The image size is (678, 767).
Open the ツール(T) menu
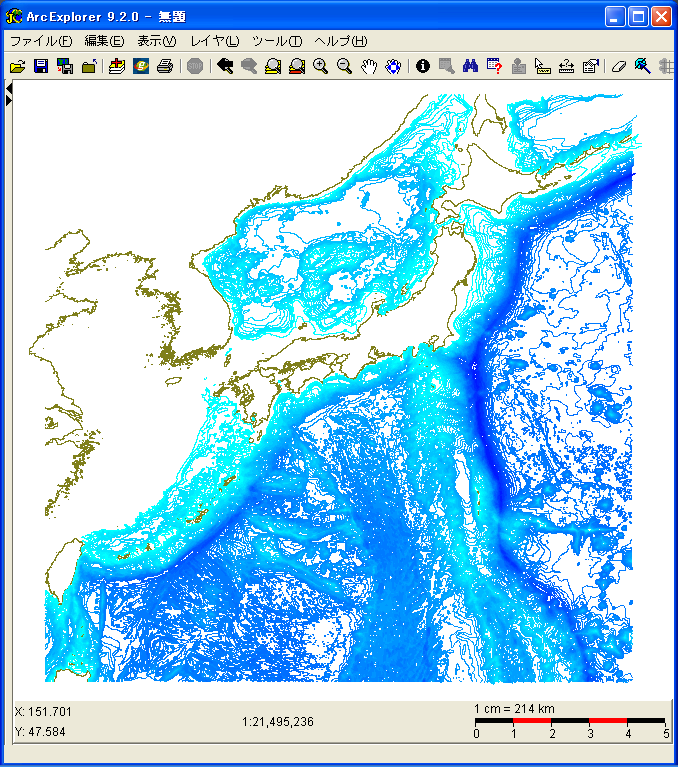point(277,41)
